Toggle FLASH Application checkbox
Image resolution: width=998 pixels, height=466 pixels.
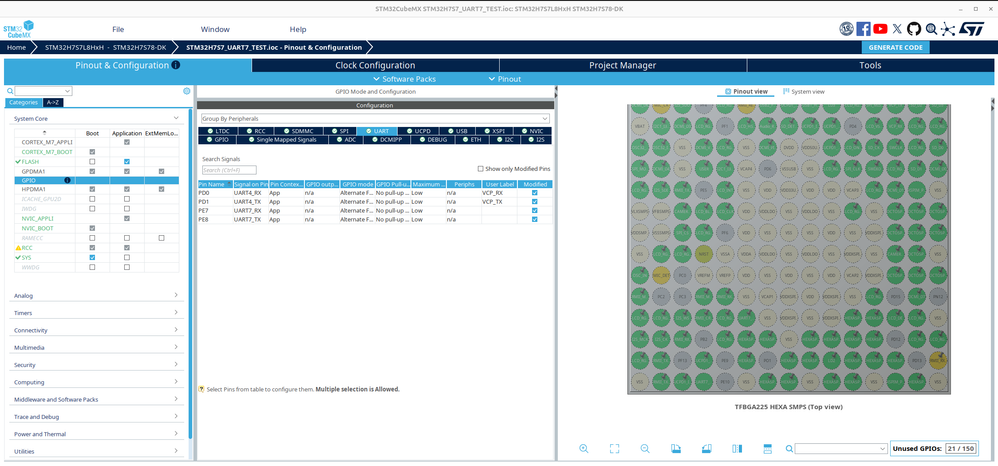tap(127, 162)
